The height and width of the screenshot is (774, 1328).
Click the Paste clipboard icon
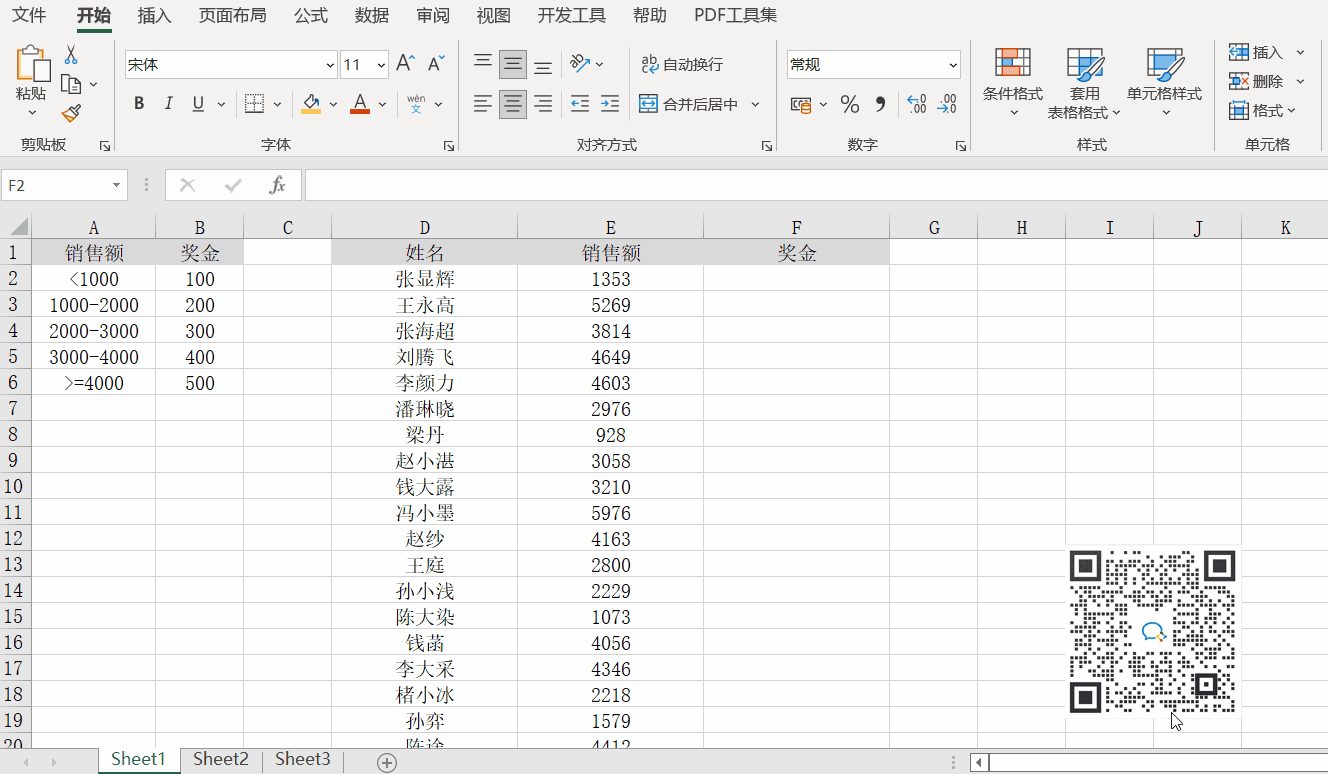(x=32, y=63)
